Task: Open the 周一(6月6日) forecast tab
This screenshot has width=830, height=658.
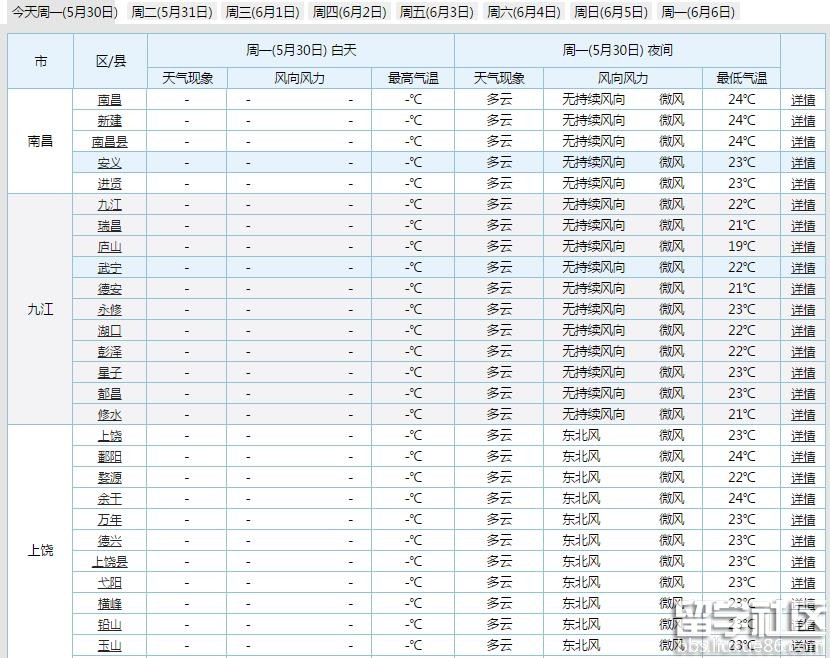Action: [x=698, y=12]
